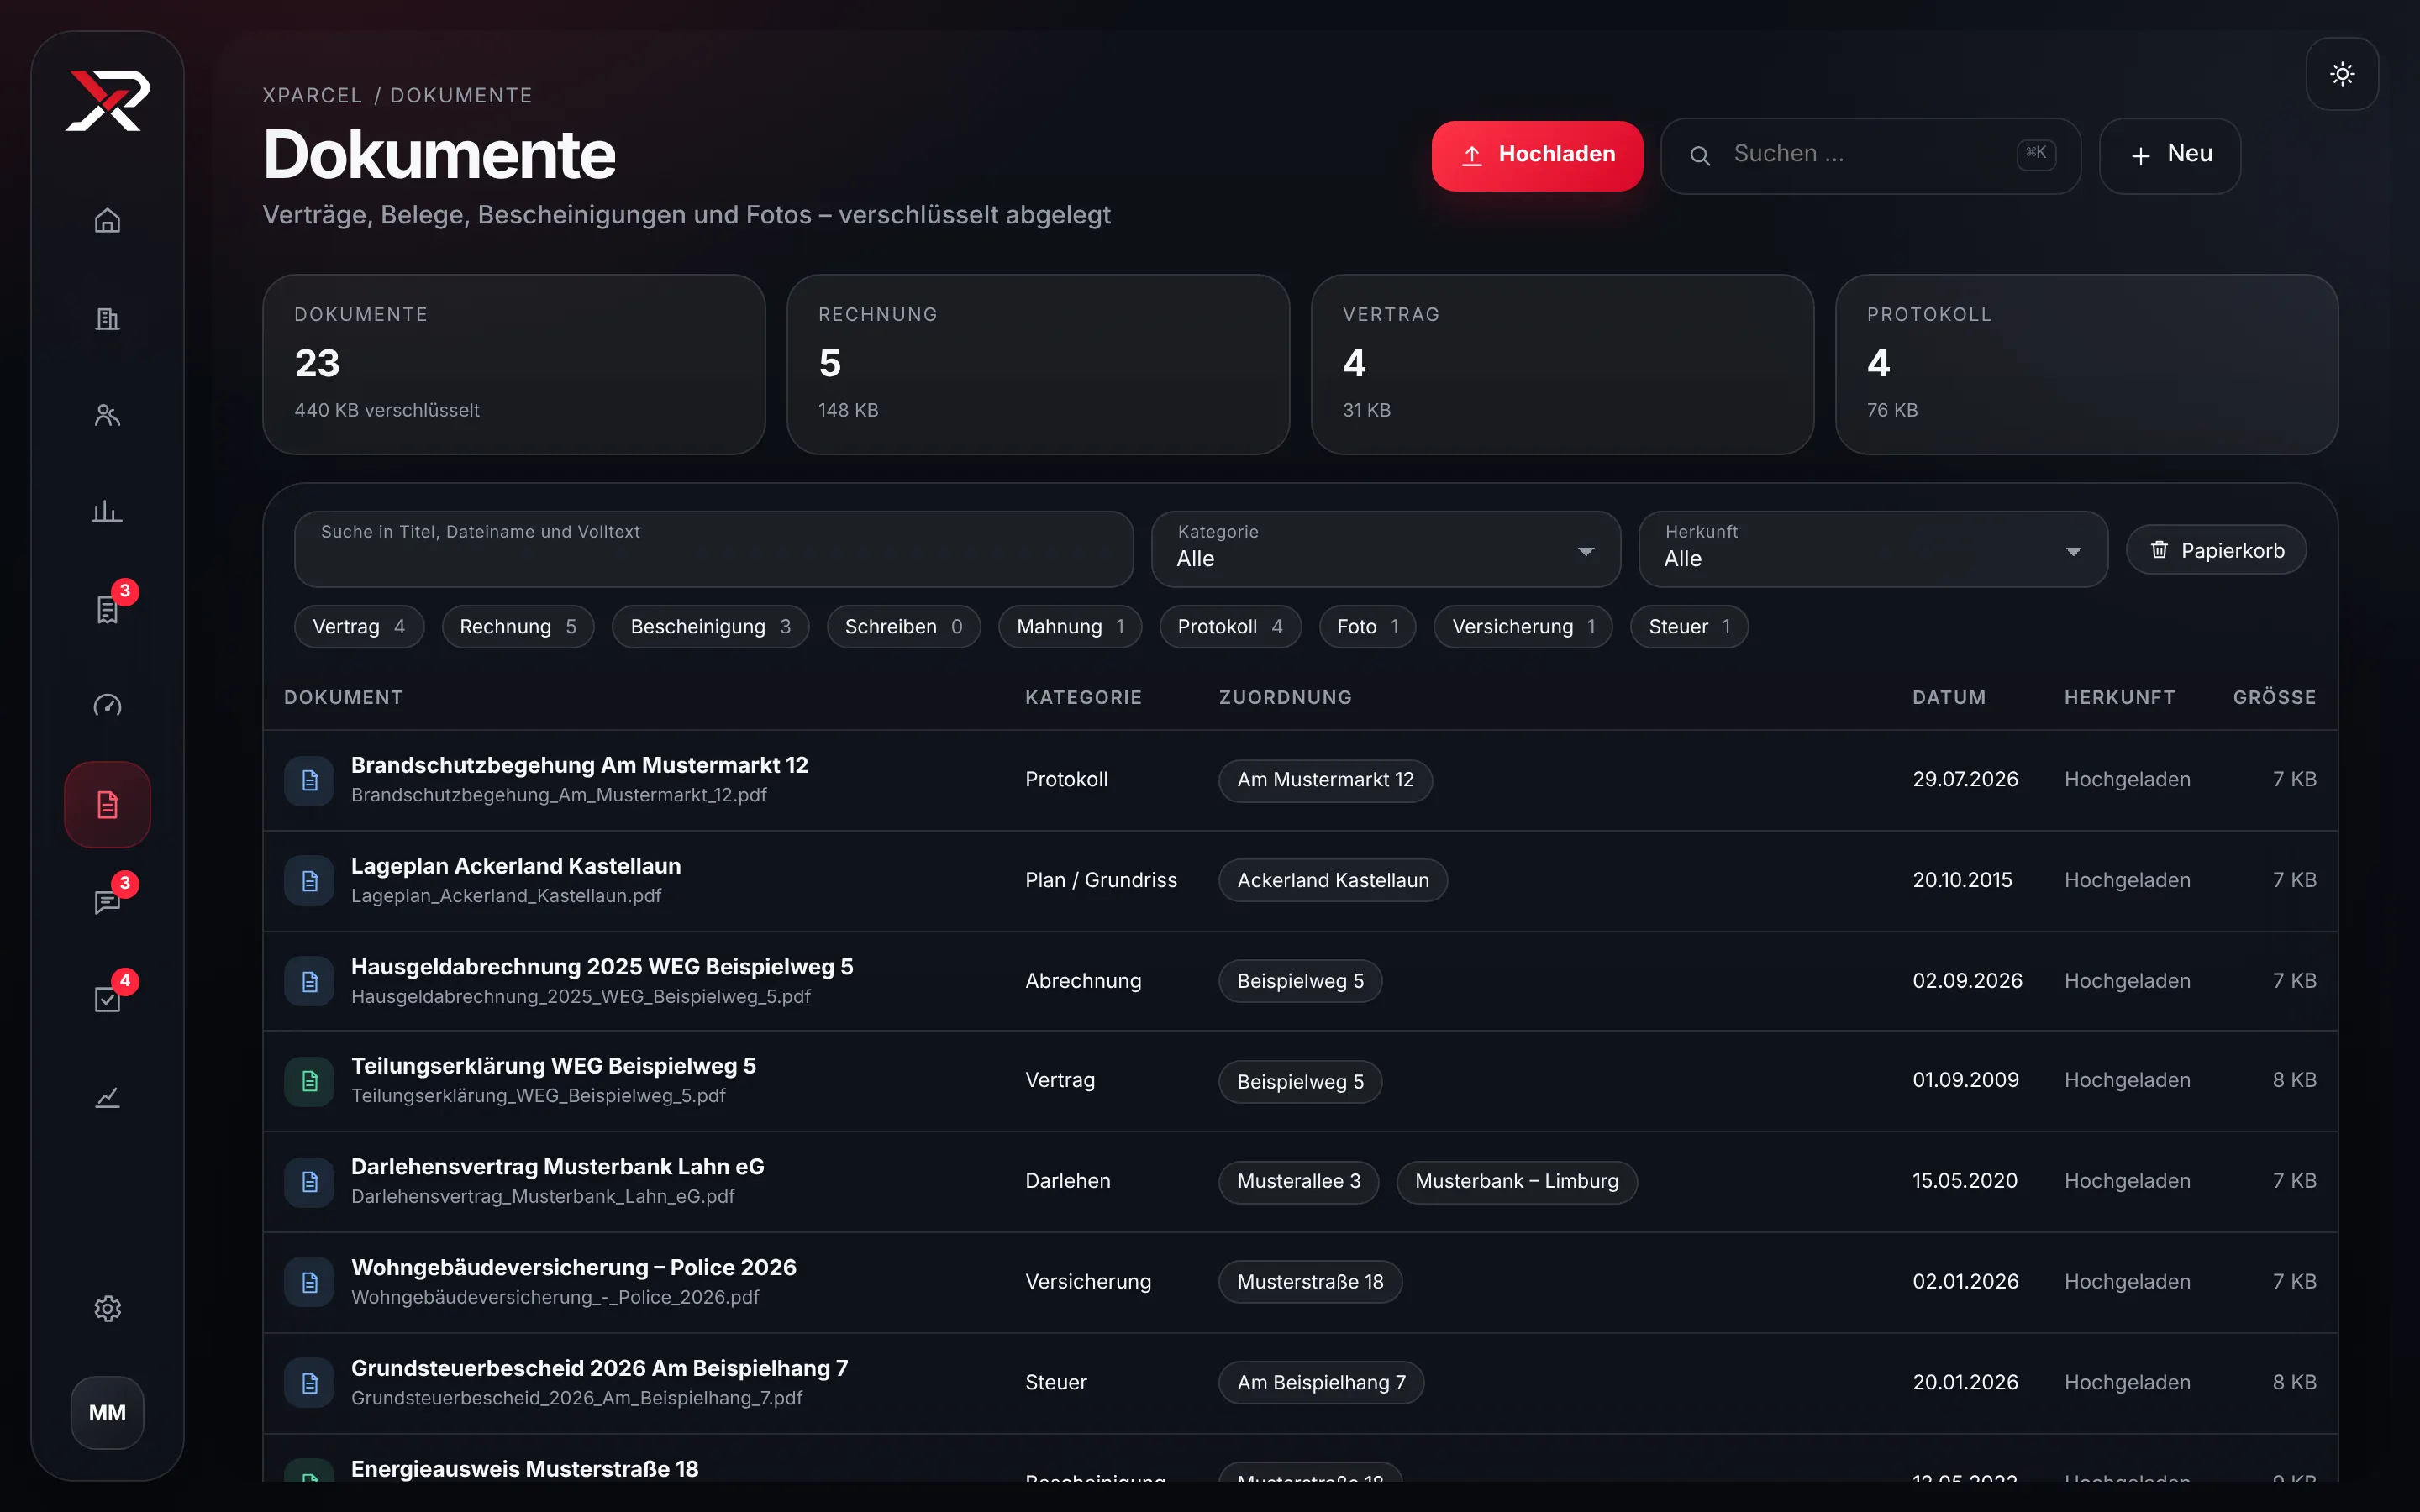The image size is (2420, 1512).
Task: Focus the Suchen global search field
Action: pos(1870,155)
